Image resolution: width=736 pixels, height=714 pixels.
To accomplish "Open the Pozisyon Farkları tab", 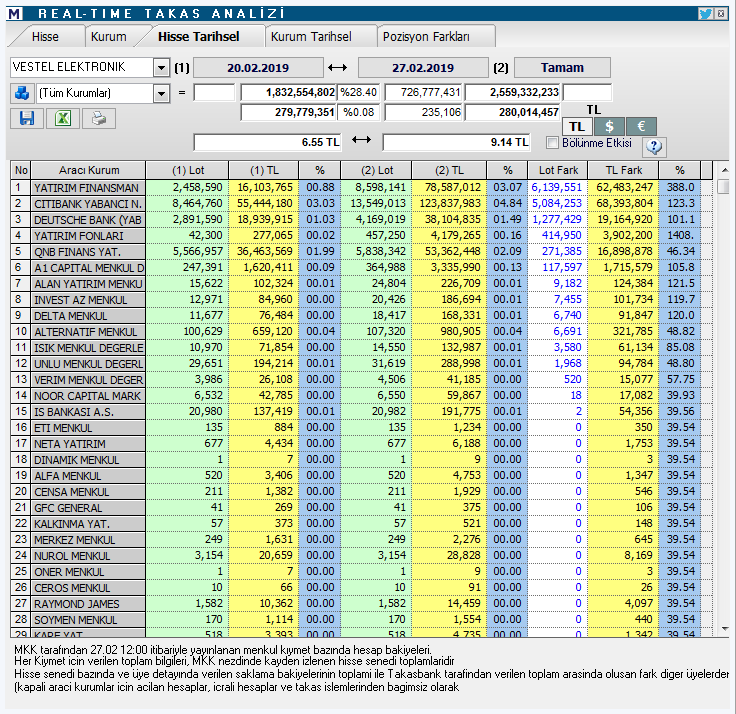I will point(426,37).
